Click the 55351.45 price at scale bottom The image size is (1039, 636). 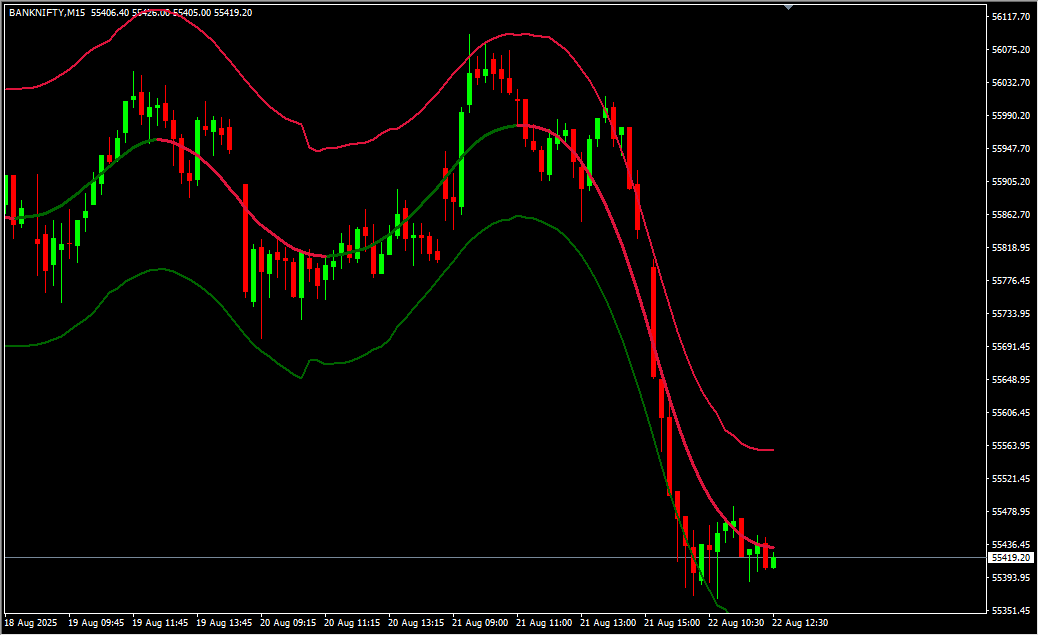[1010, 611]
